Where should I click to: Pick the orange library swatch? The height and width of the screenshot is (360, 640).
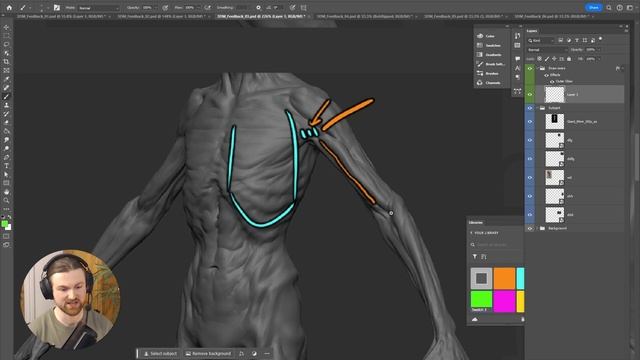tap(504, 278)
